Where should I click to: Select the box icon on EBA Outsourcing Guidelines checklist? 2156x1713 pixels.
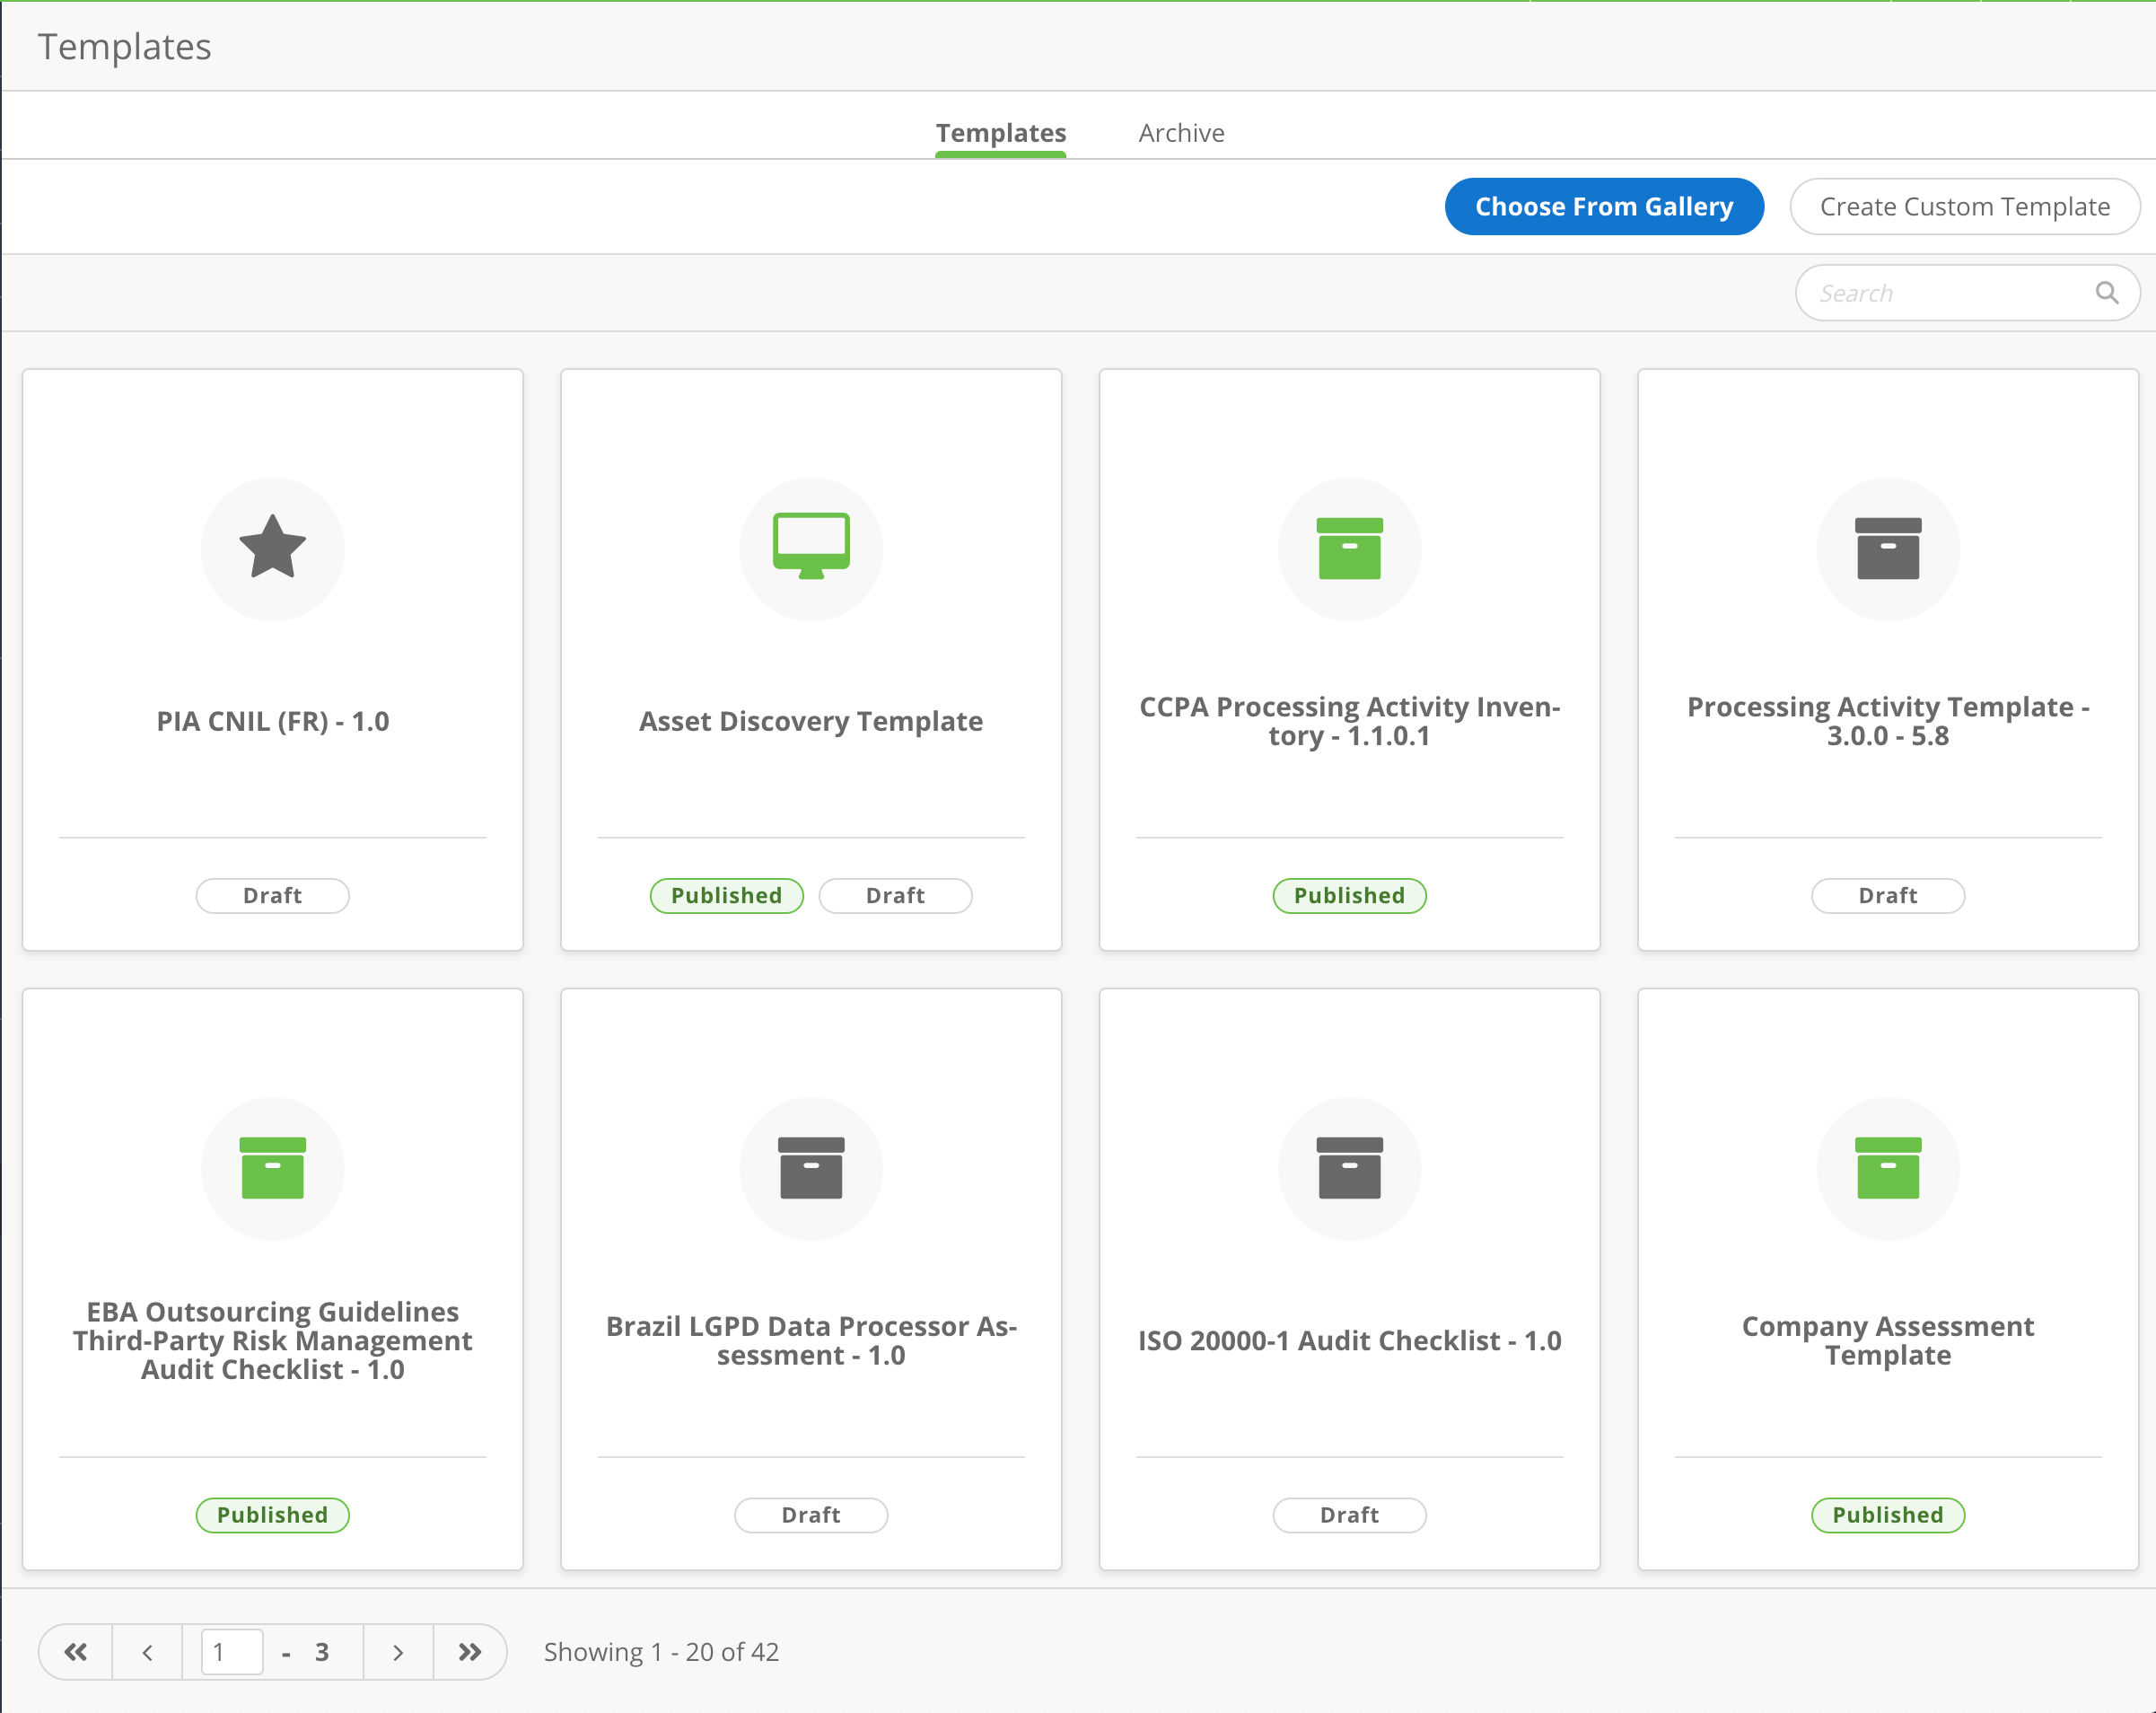click(x=272, y=1168)
